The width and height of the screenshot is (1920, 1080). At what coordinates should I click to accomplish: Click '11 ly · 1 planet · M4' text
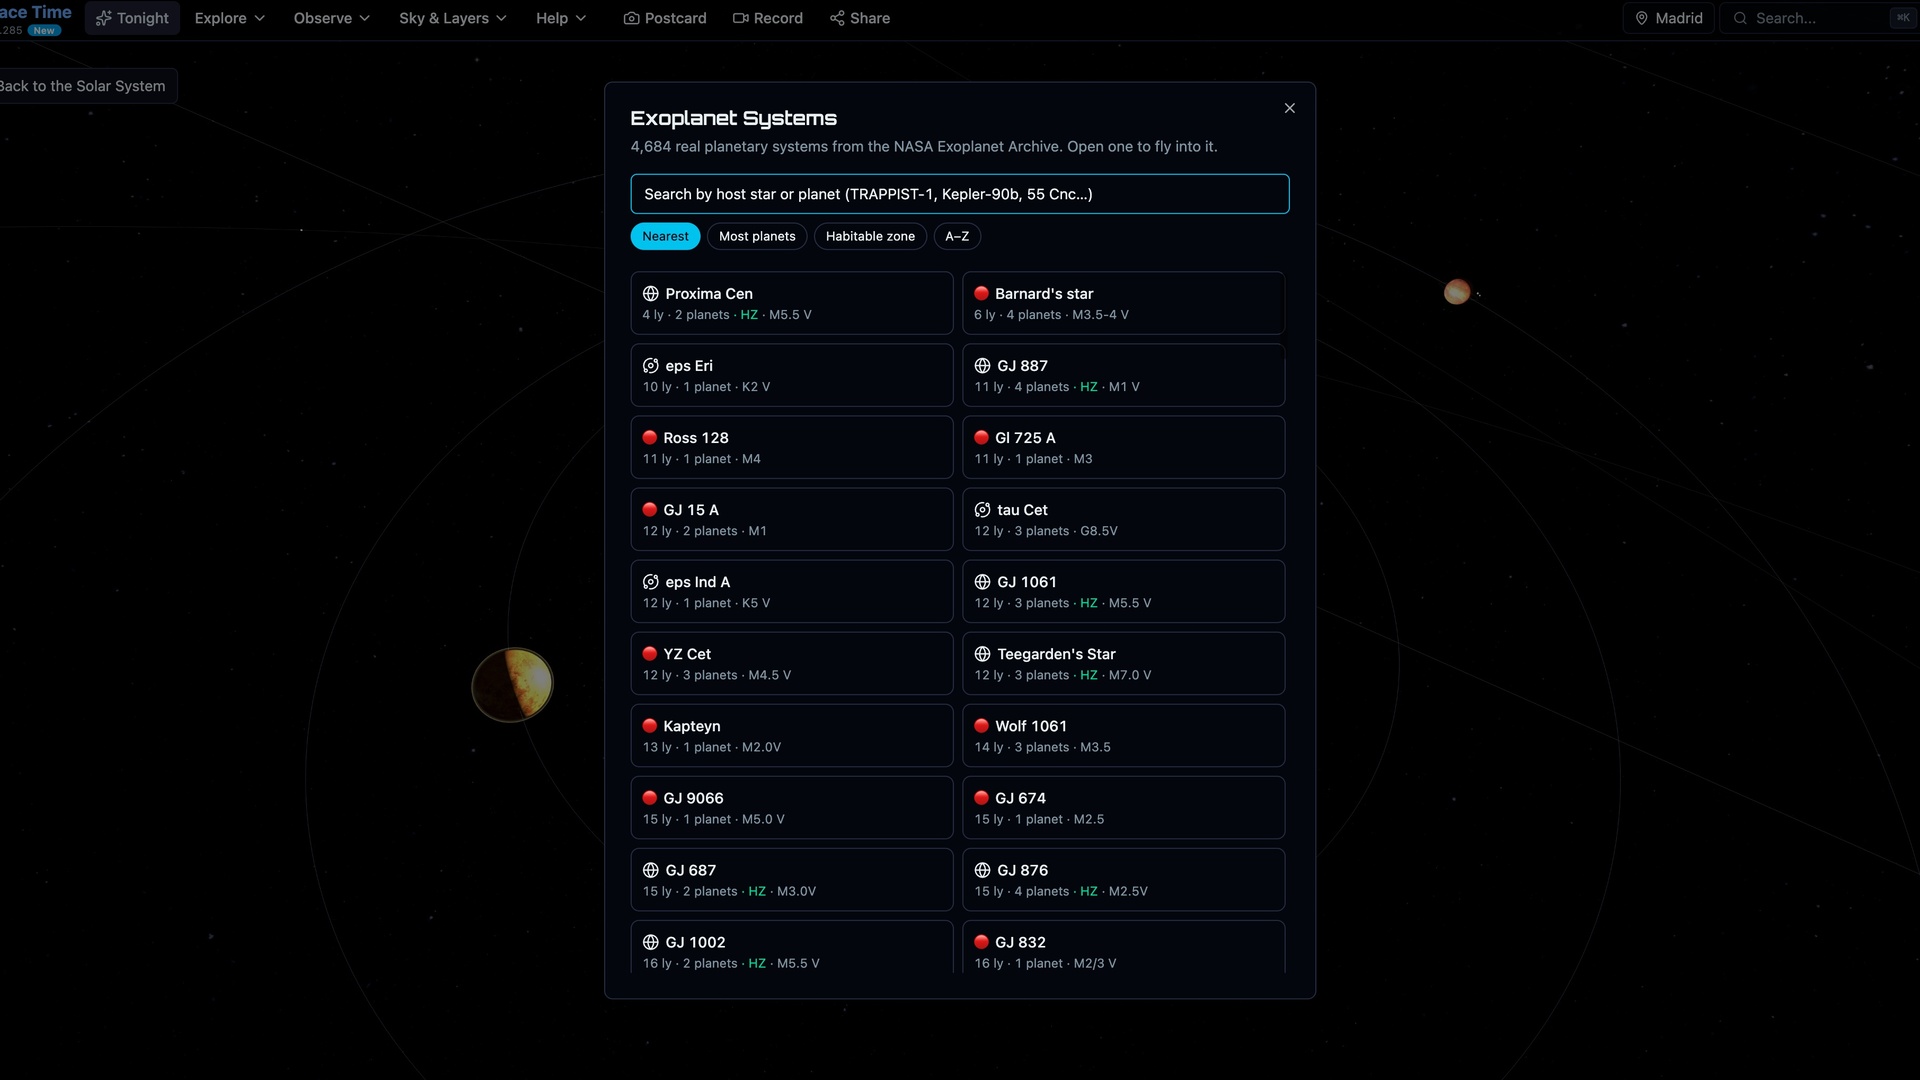[x=701, y=459]
